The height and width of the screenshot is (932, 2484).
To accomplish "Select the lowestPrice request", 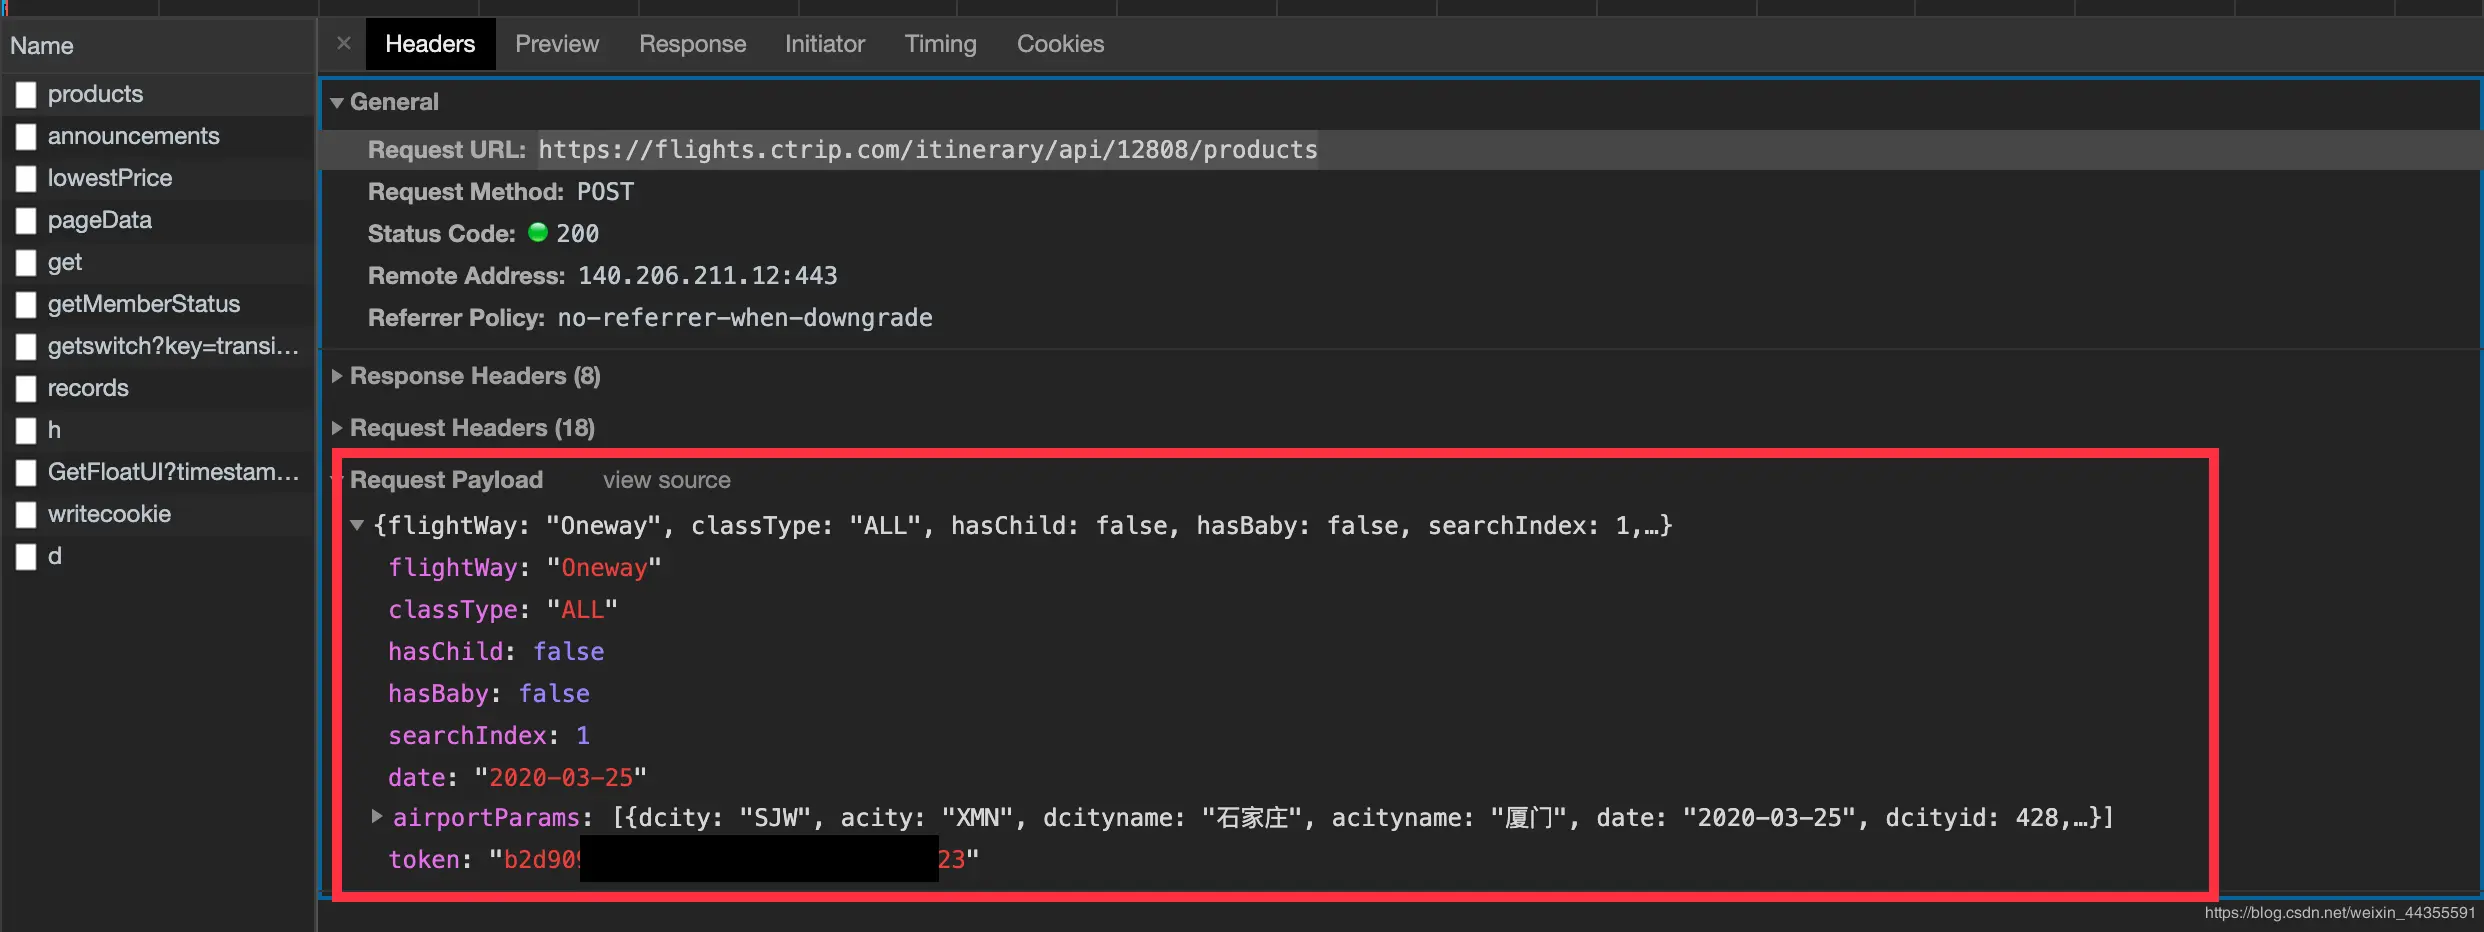I will coord(158,178).
